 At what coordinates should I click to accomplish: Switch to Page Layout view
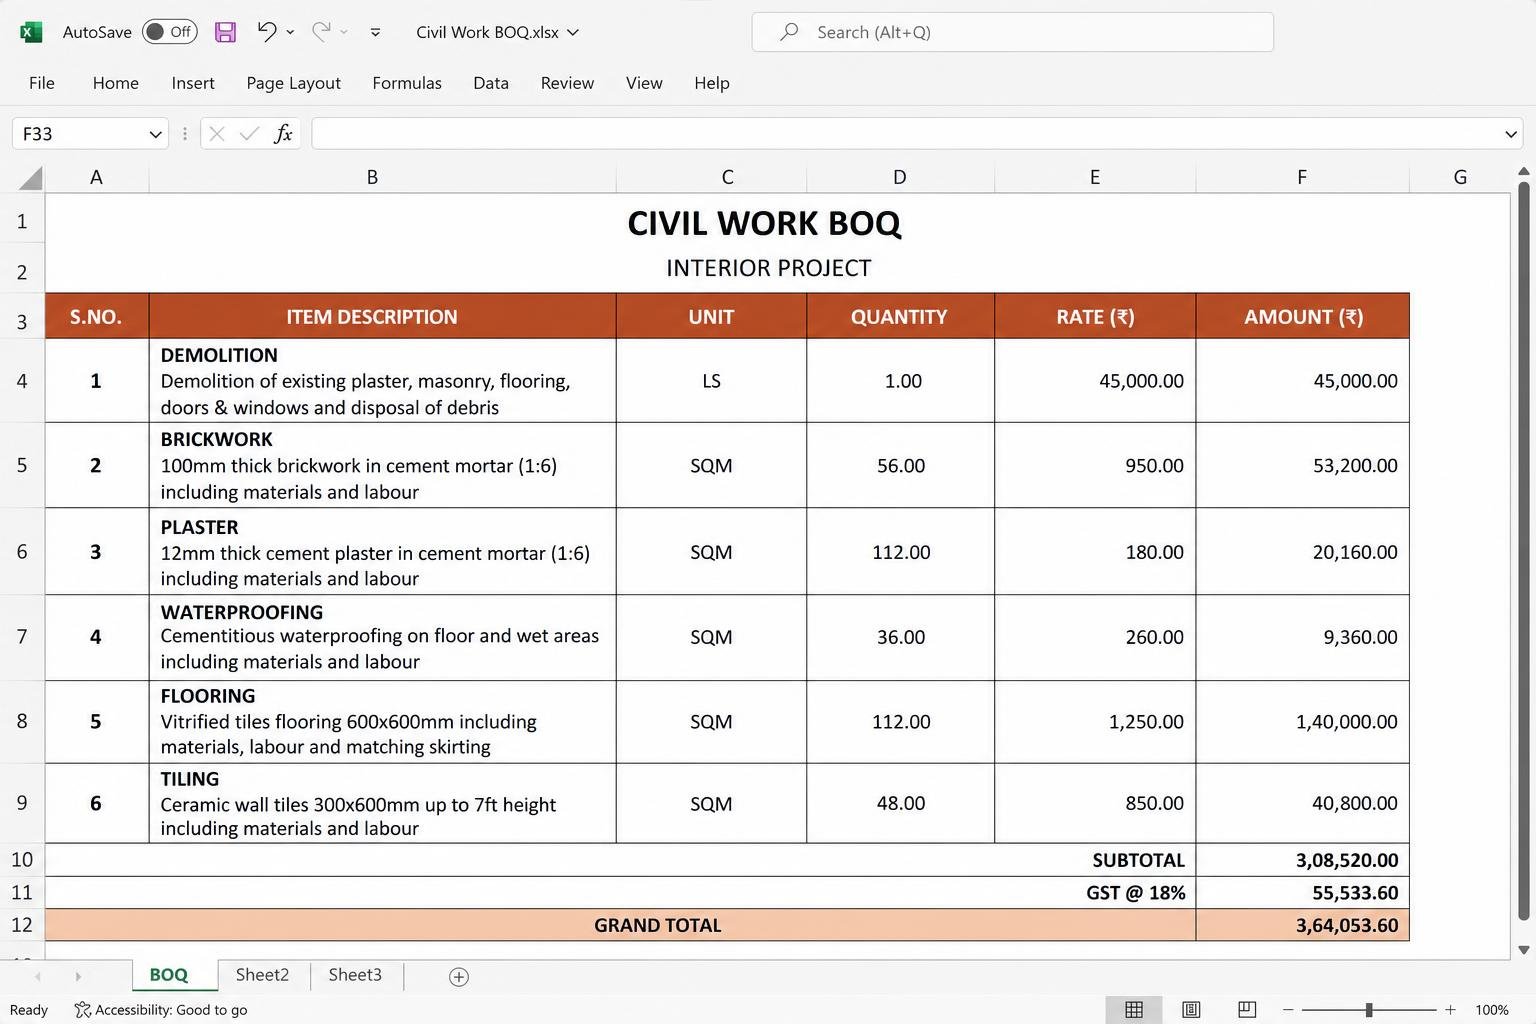(1191, 1009)
